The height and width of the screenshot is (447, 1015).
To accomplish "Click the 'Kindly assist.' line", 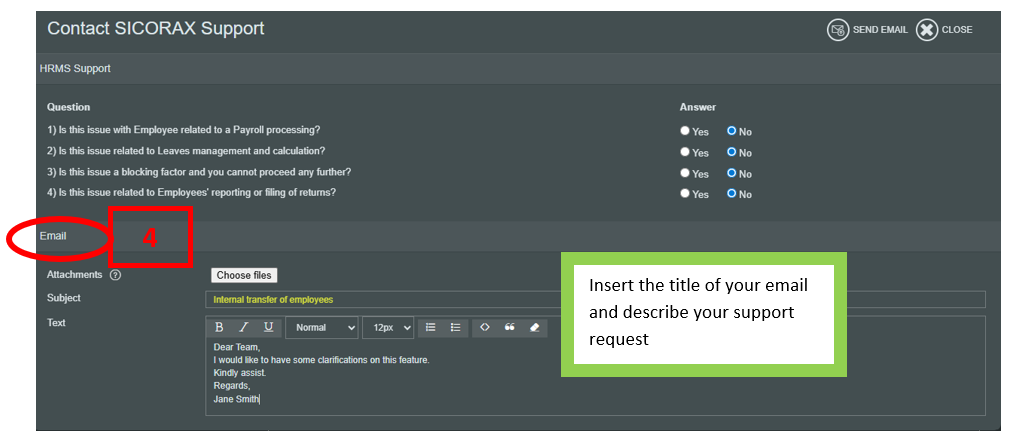I will (x=240, y=373).
